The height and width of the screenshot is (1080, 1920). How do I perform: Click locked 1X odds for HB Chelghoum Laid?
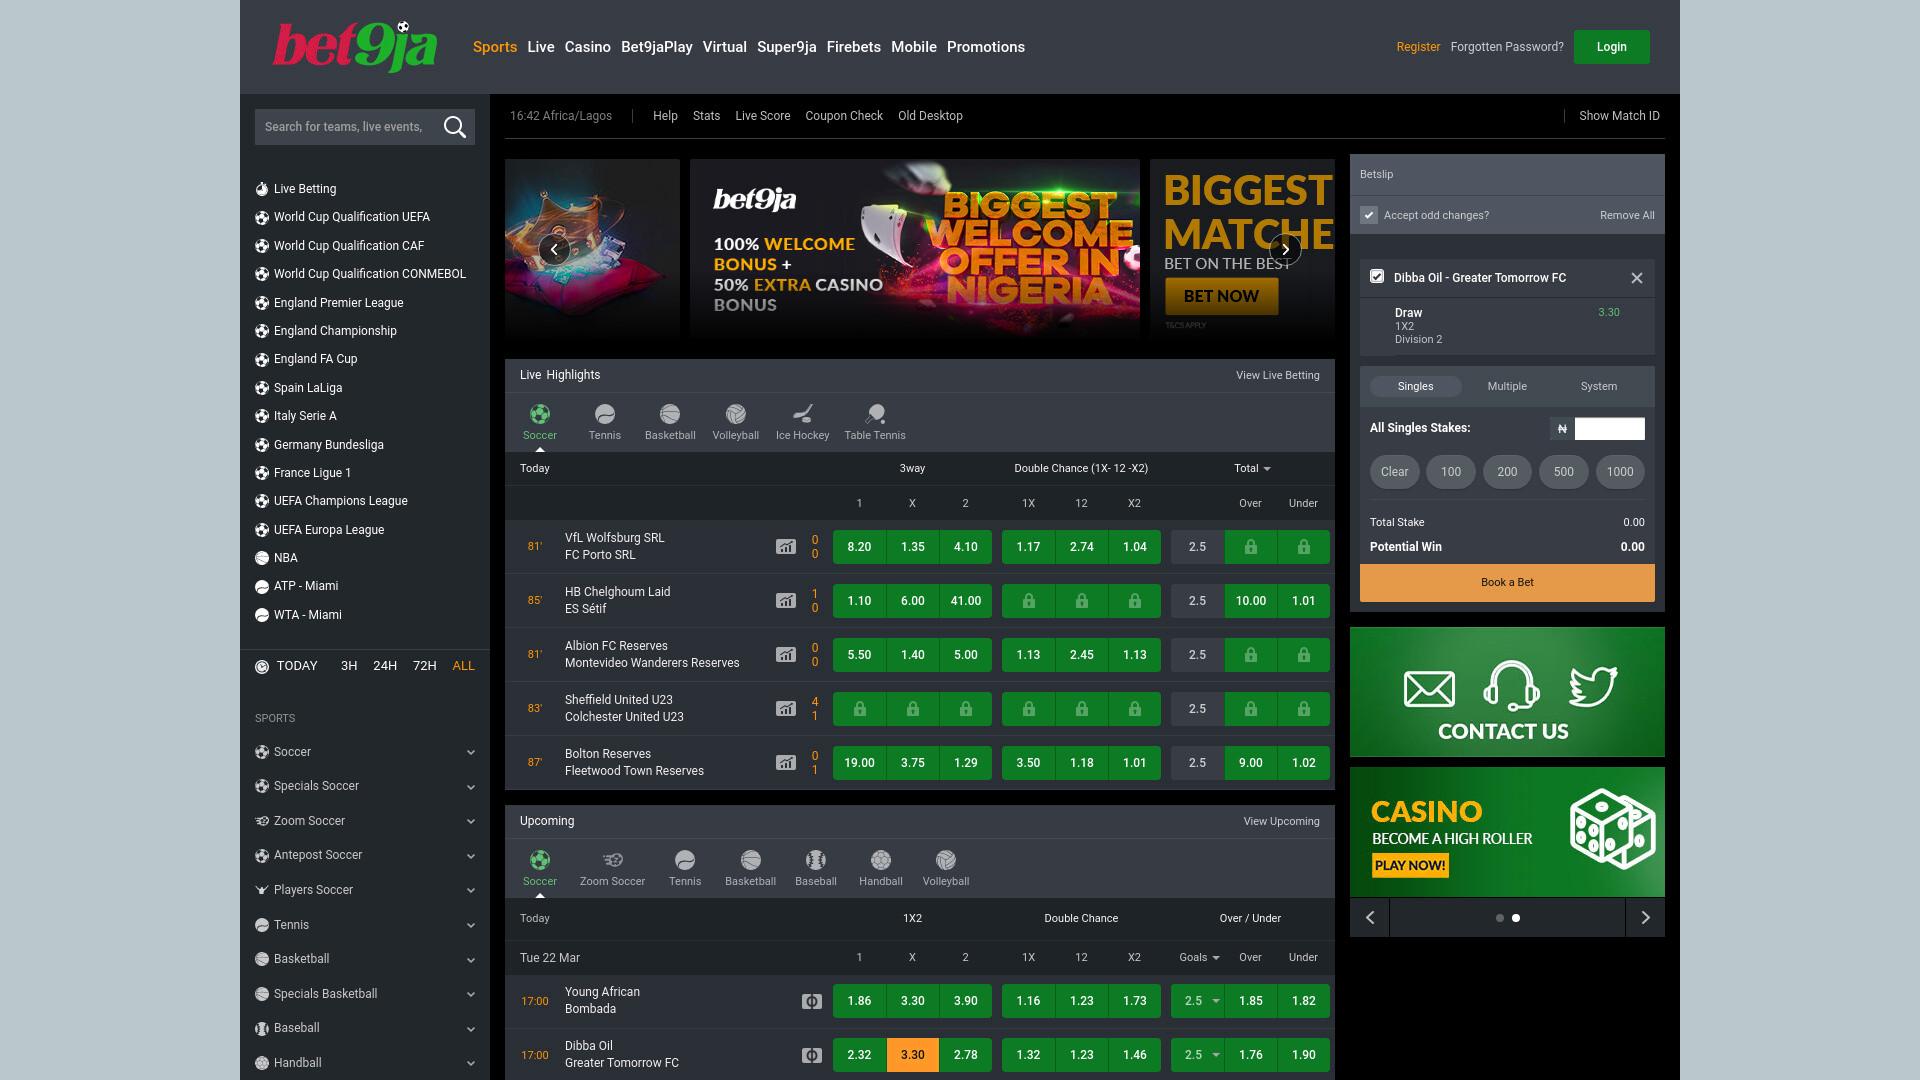pyautogui.click(x=1028, y=601)
